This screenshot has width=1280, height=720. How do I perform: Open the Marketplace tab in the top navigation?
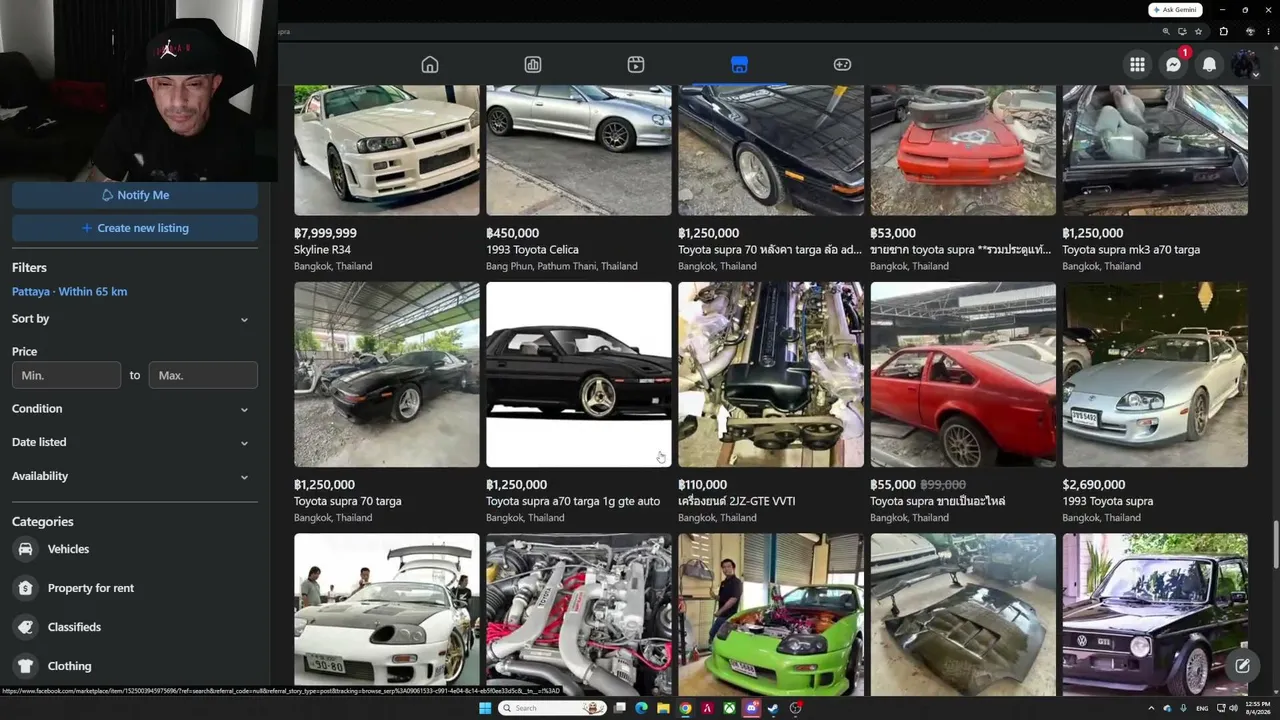click(739, 65)
